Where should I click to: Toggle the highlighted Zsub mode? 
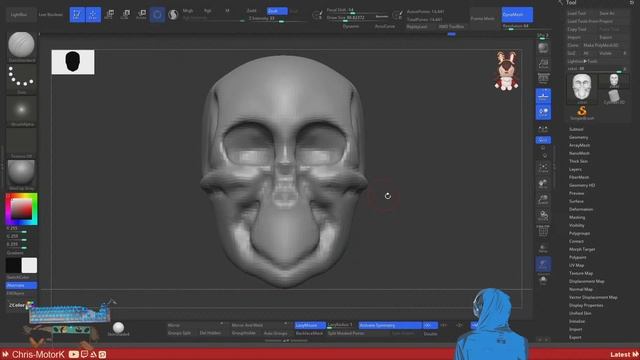click(277, 11)
